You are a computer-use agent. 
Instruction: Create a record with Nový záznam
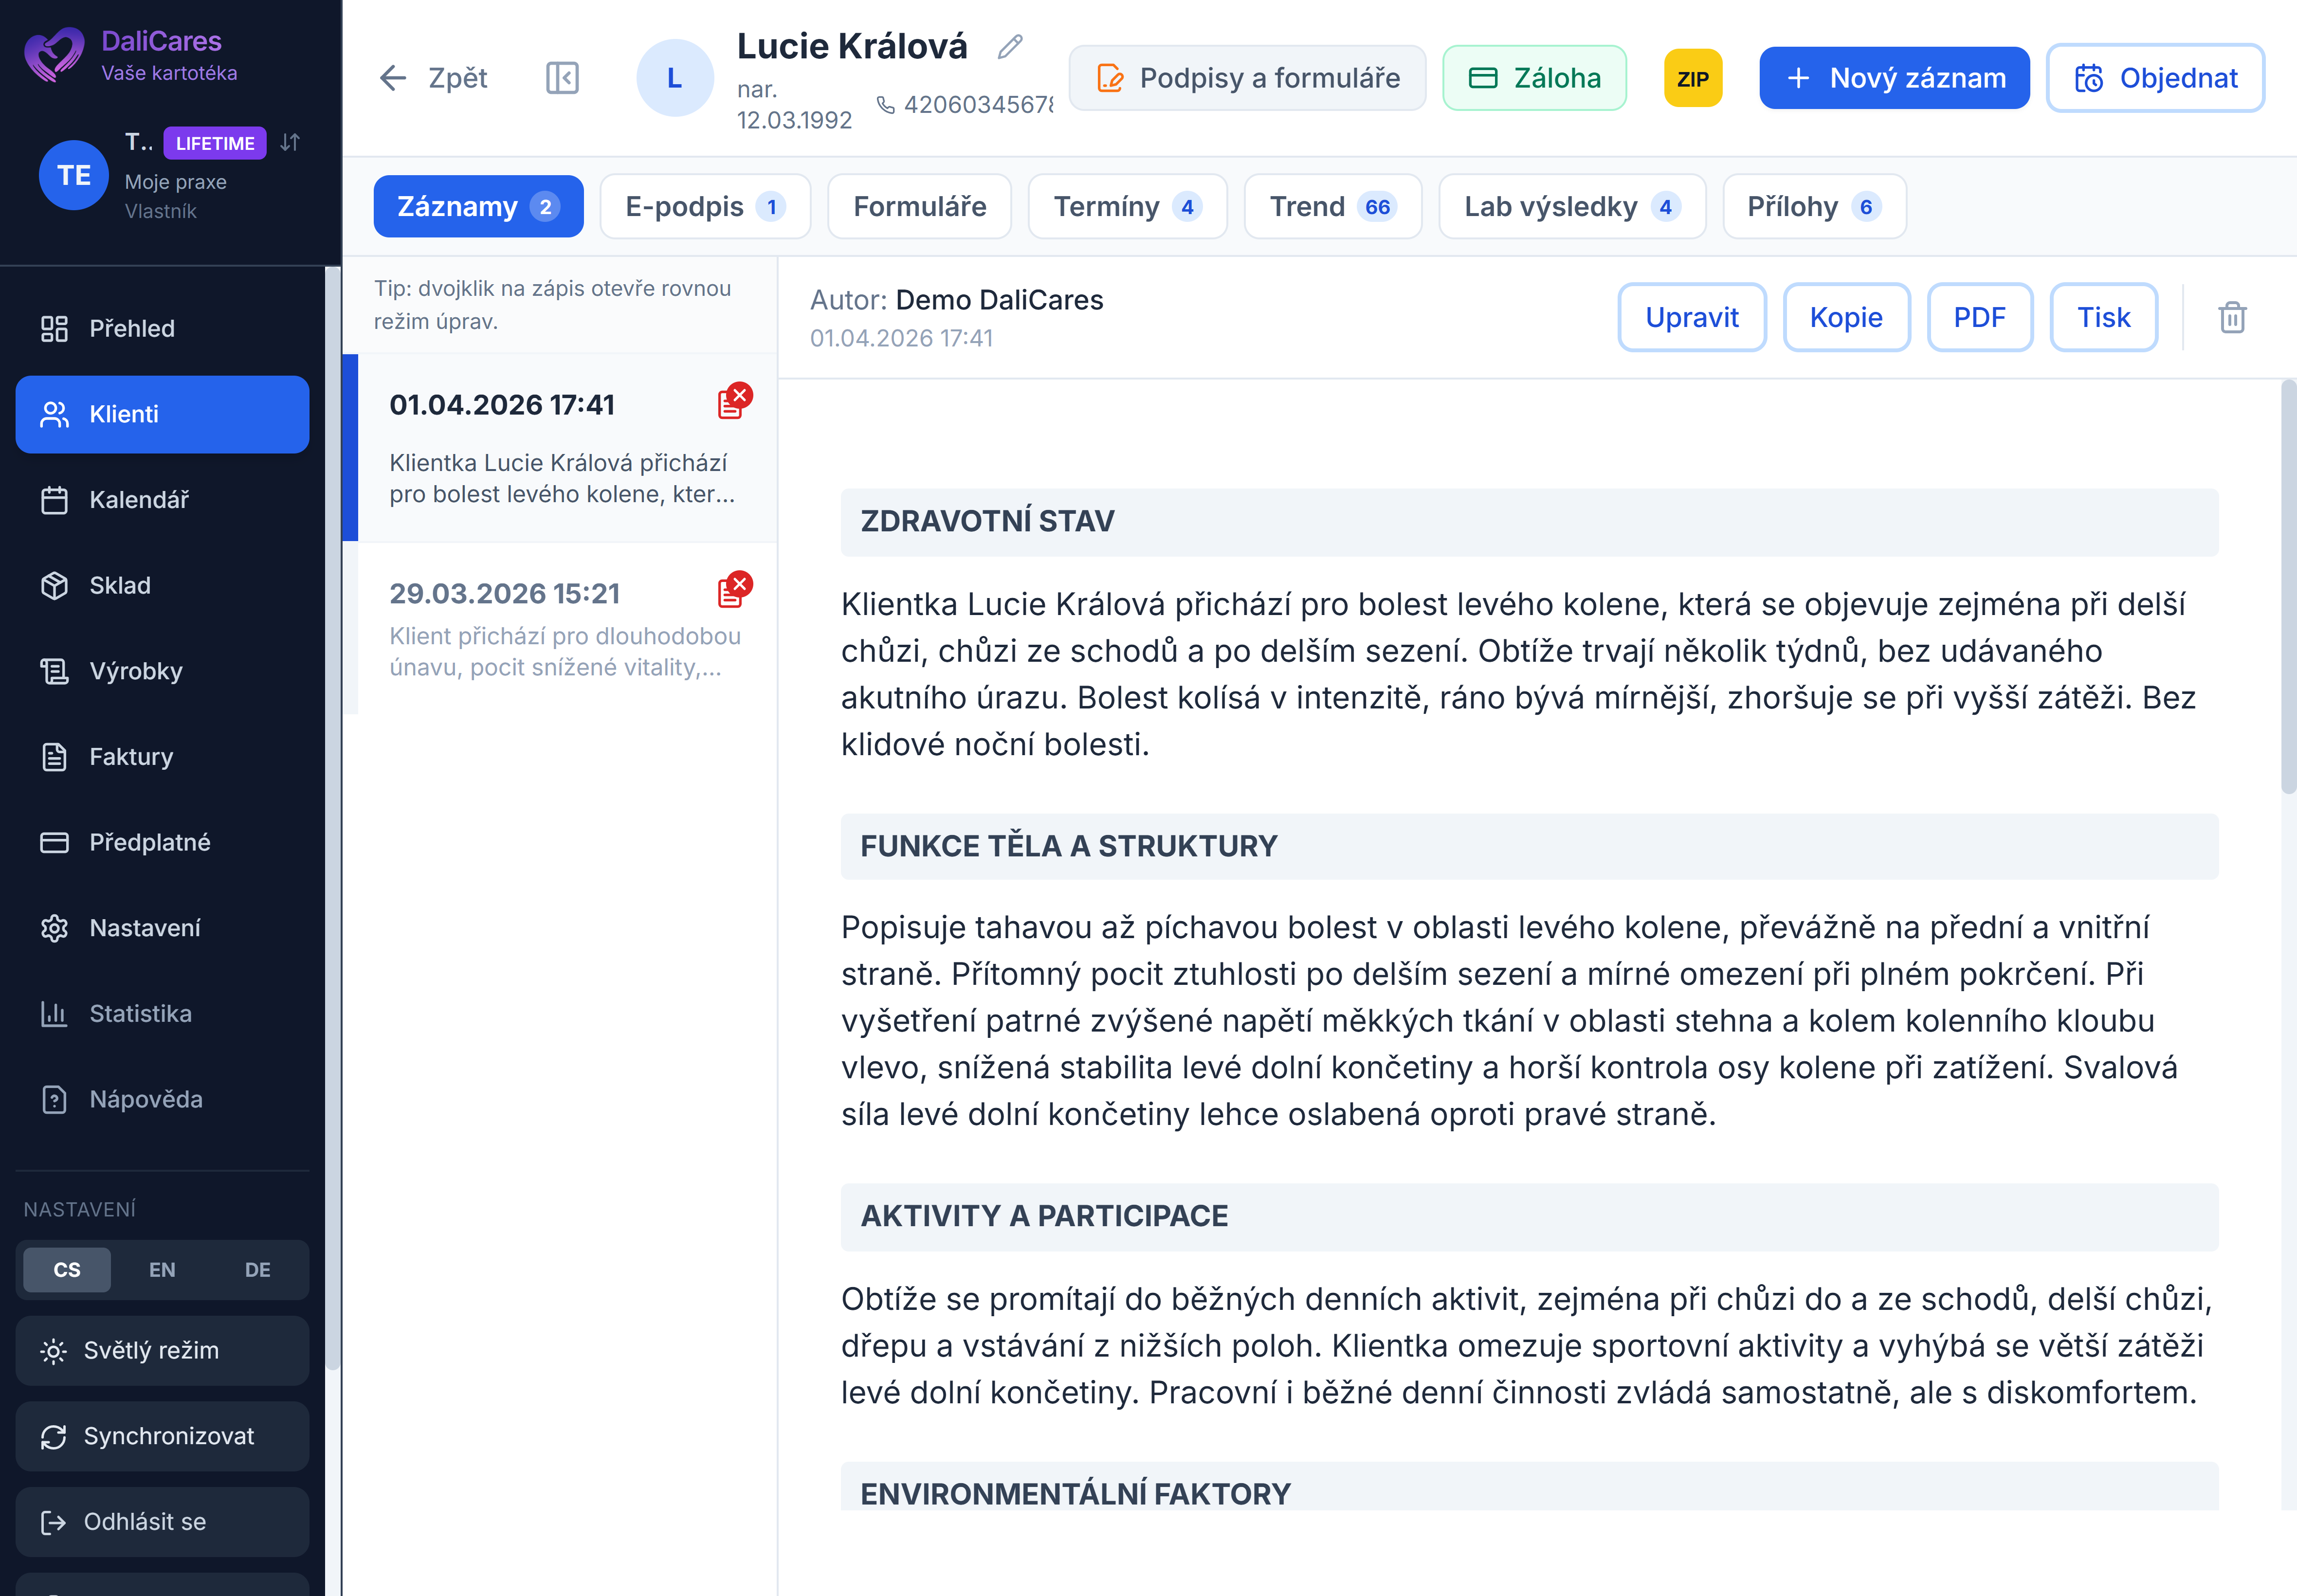(x=1894, y=78)
